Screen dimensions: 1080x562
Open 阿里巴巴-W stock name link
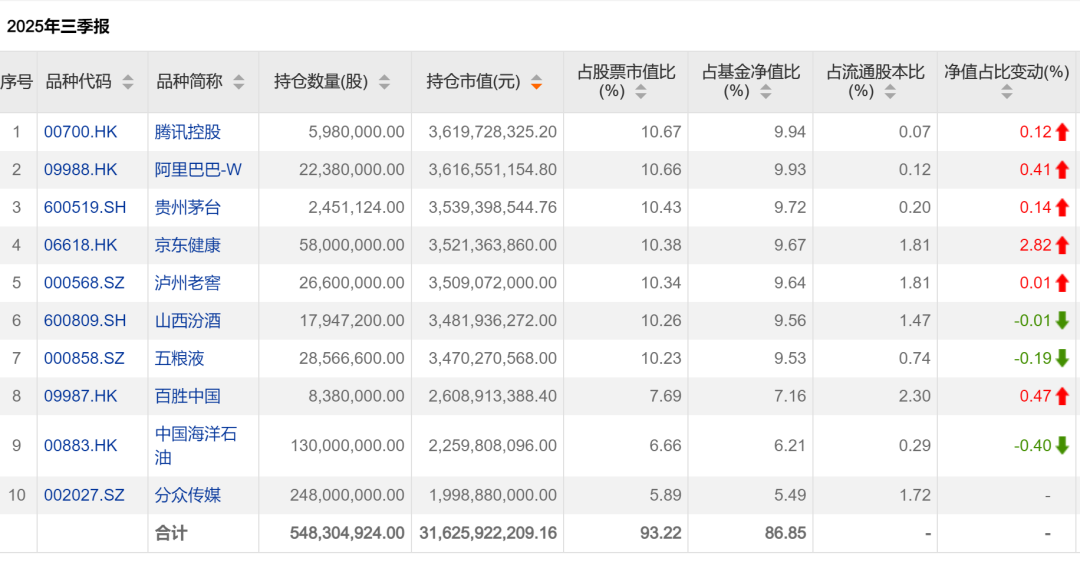[198, 170]
